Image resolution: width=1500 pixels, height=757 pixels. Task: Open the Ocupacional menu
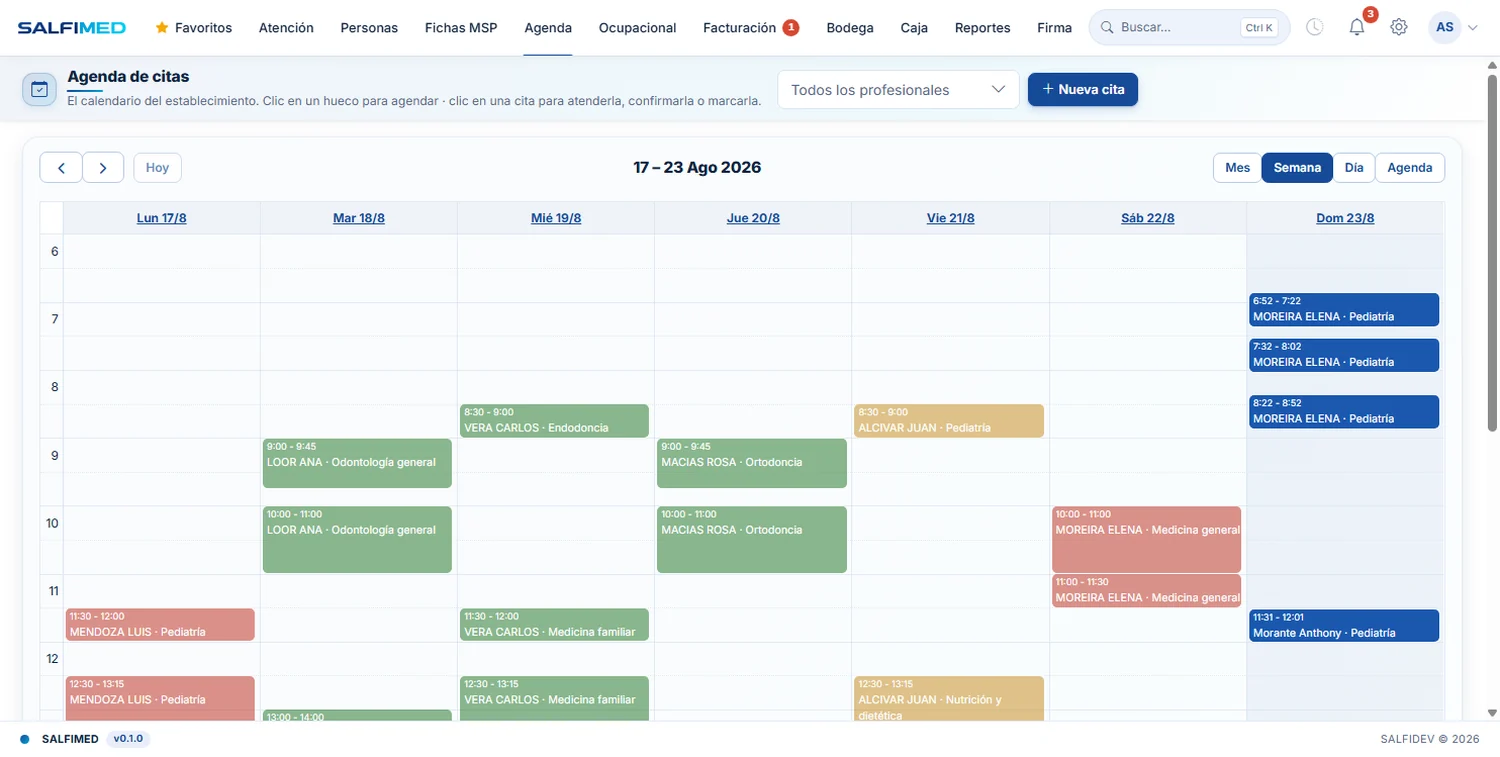pos(637,28)
